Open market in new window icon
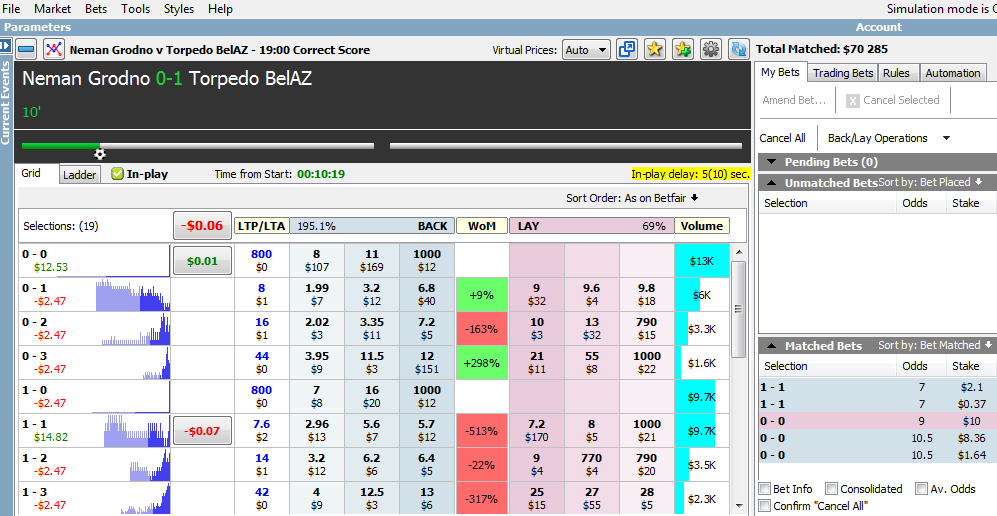 [627, 49]
